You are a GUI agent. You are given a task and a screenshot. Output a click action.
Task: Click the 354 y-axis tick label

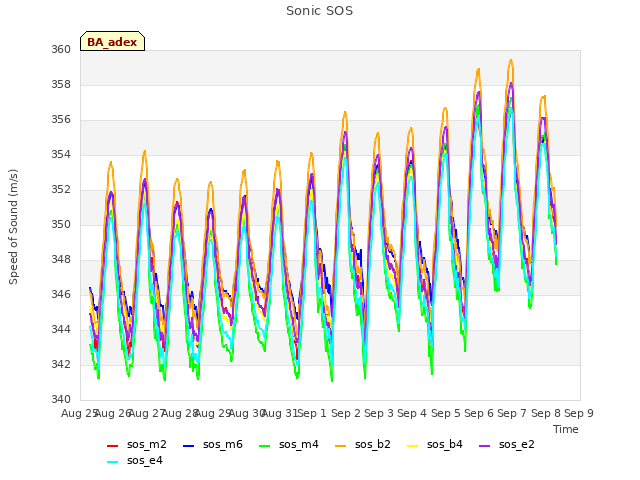pos(61,155)
